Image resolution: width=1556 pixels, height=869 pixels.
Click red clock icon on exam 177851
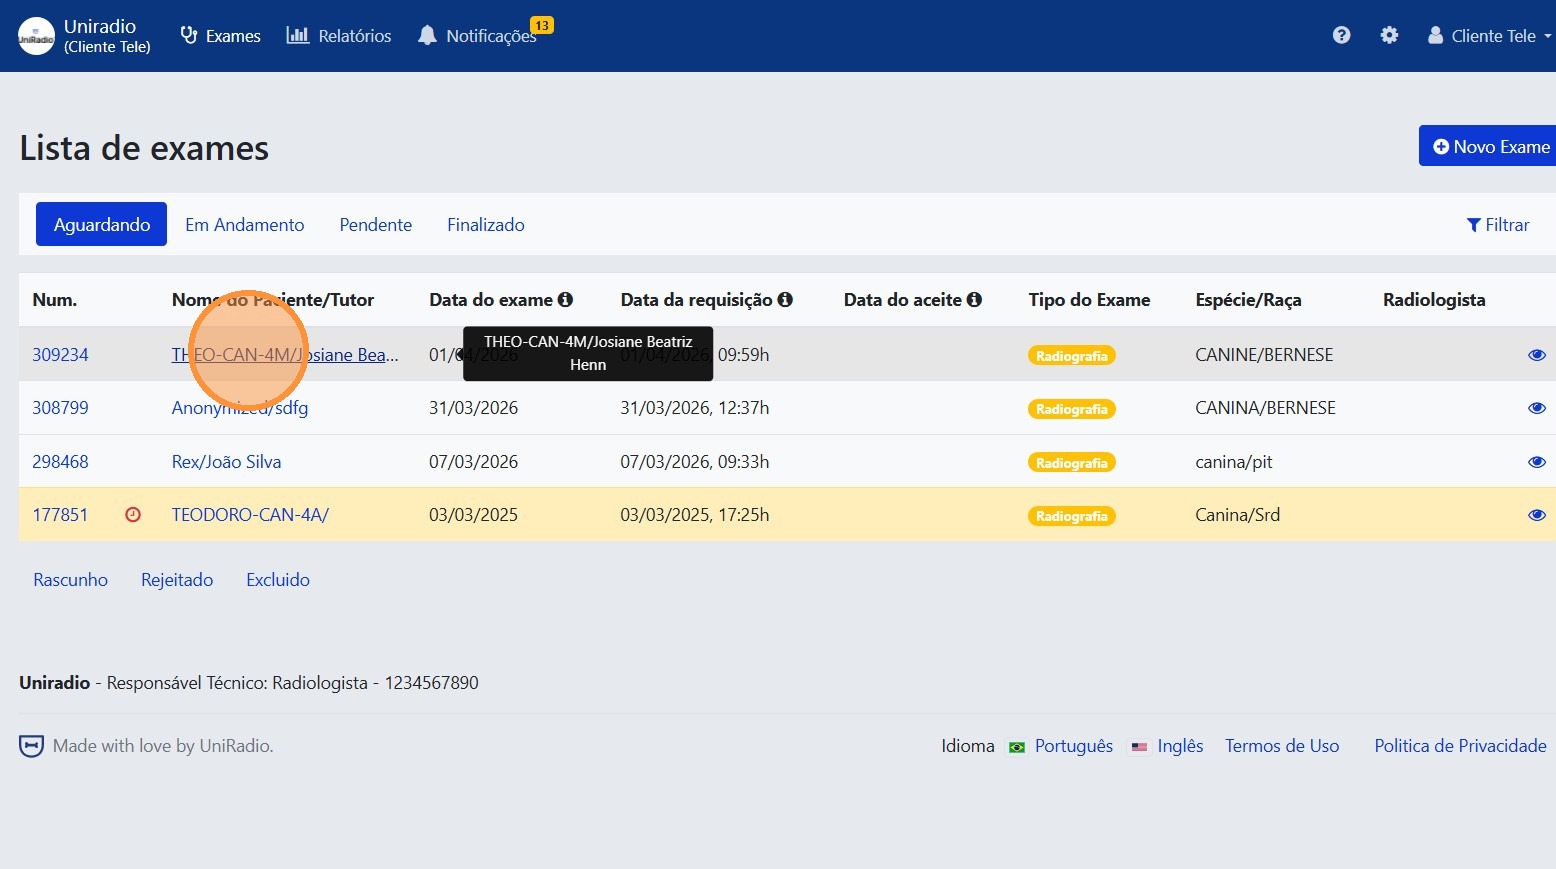click(133, 515)
